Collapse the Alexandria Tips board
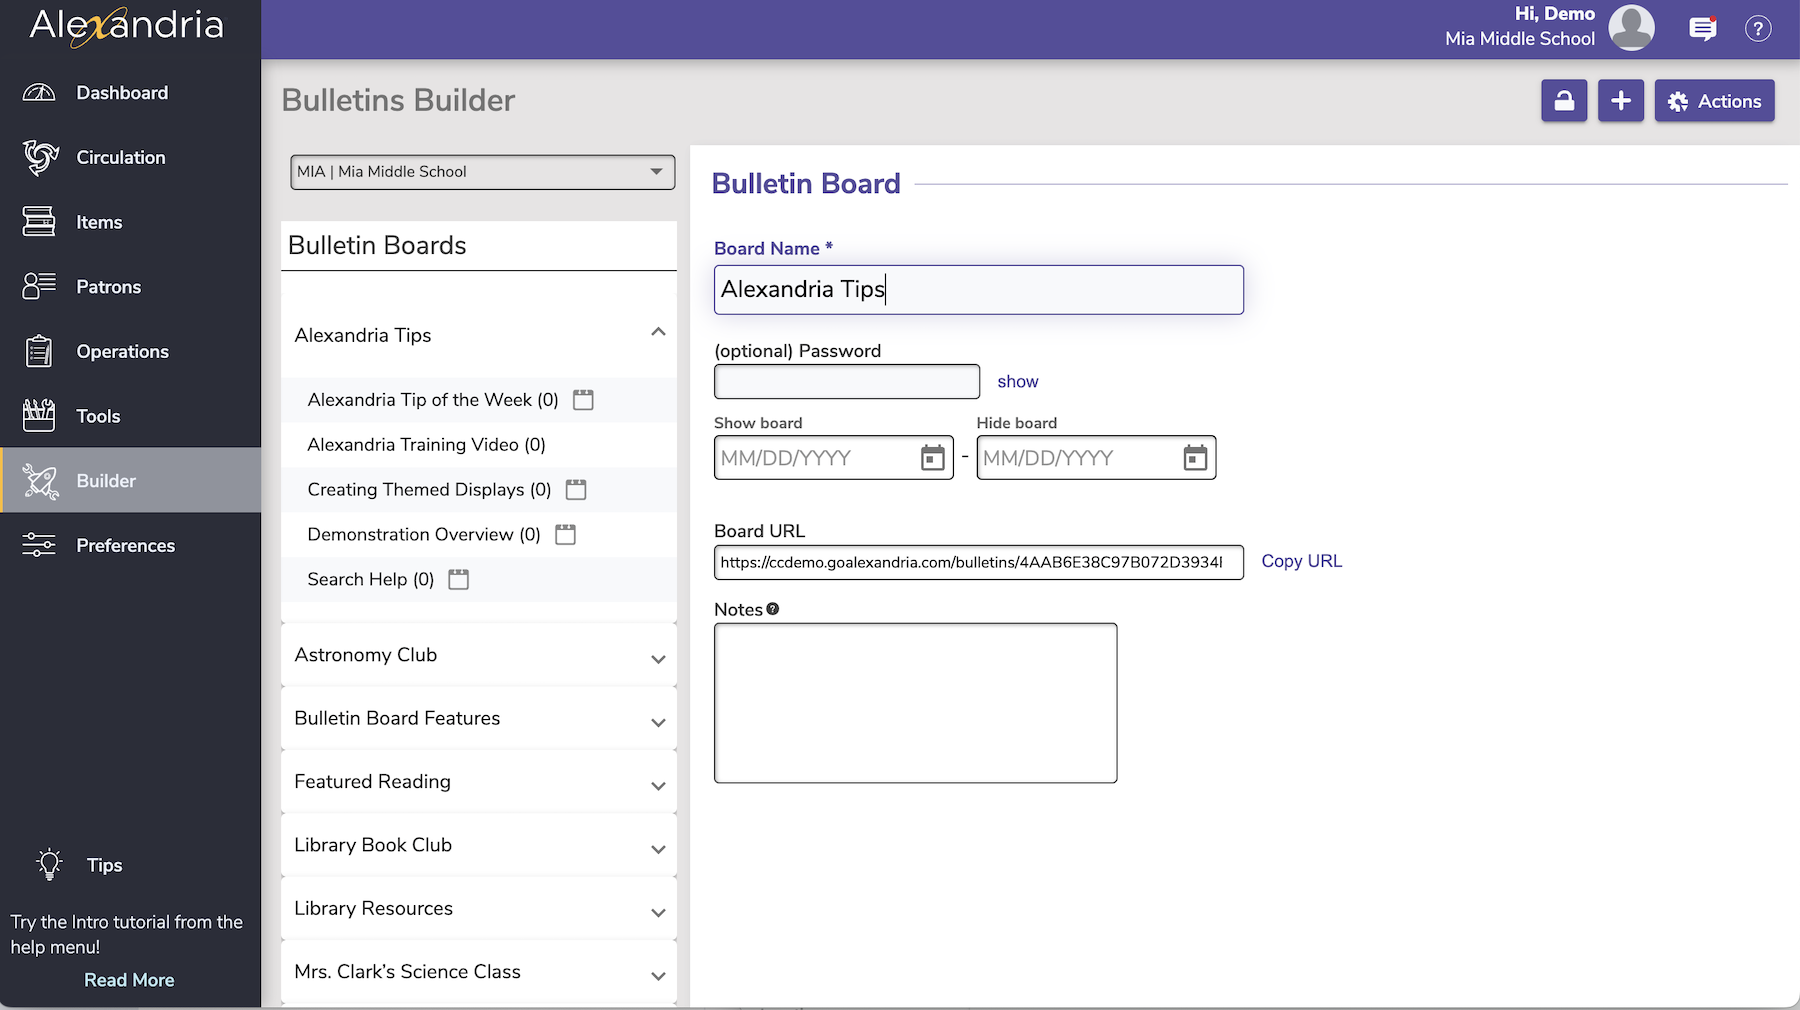The image size is (1800, 1010). 658,331
